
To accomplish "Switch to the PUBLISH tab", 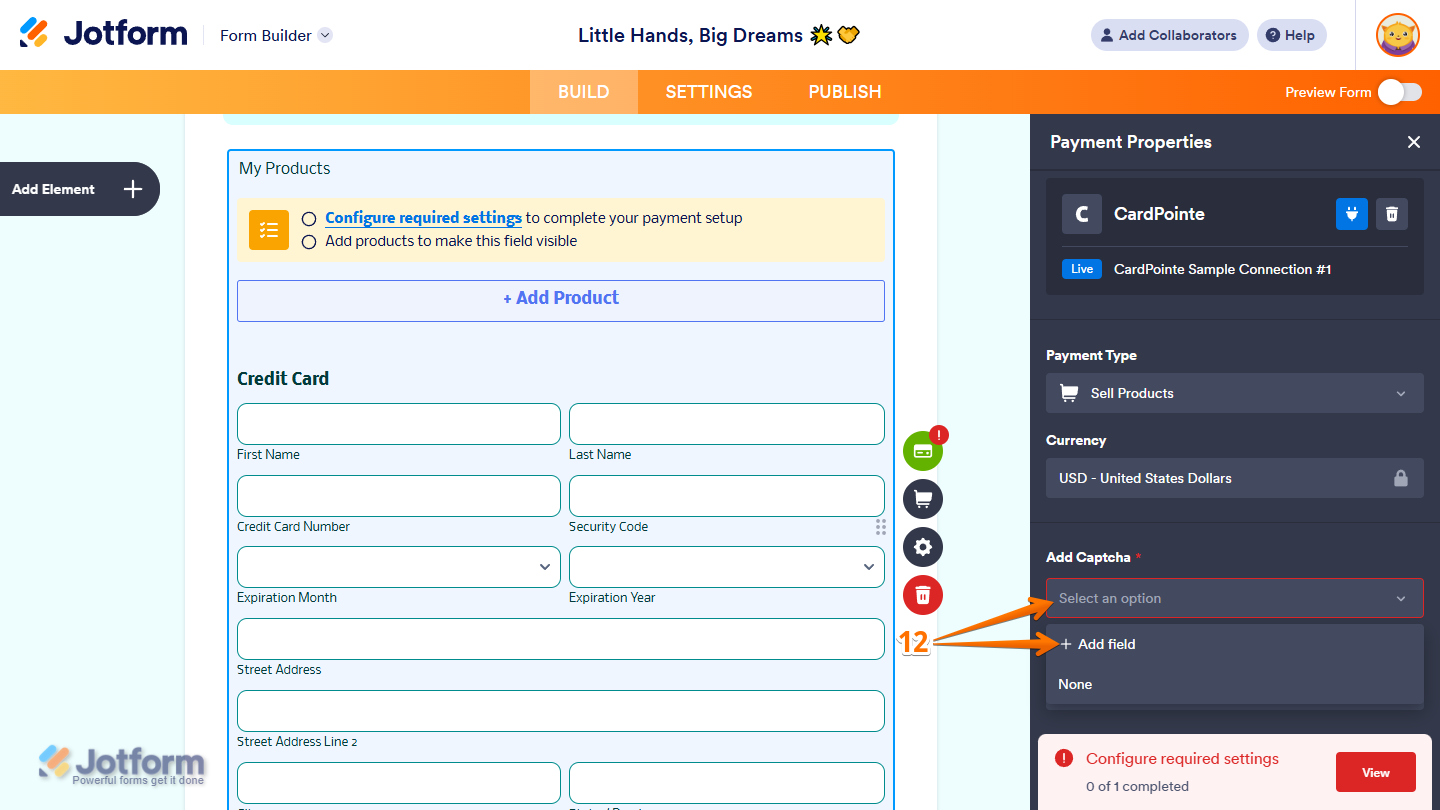I will pyautogui.click(x=845, y=92).
